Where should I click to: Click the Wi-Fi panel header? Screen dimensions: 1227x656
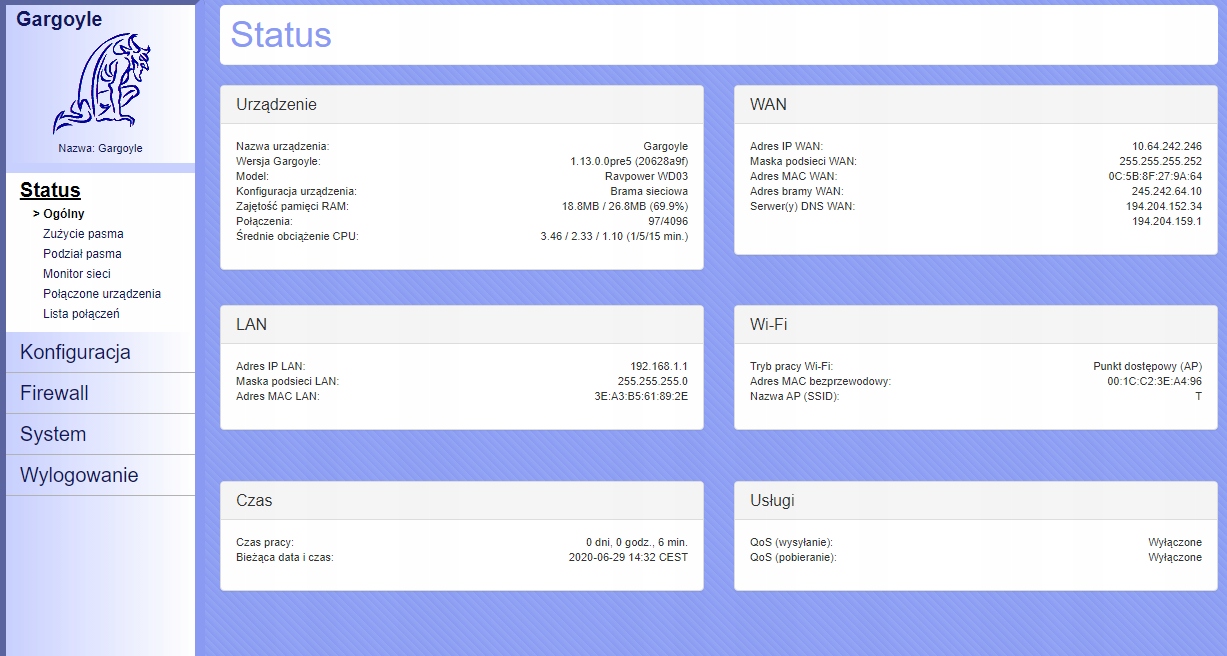pyautogui.click(x=770, y=324)
